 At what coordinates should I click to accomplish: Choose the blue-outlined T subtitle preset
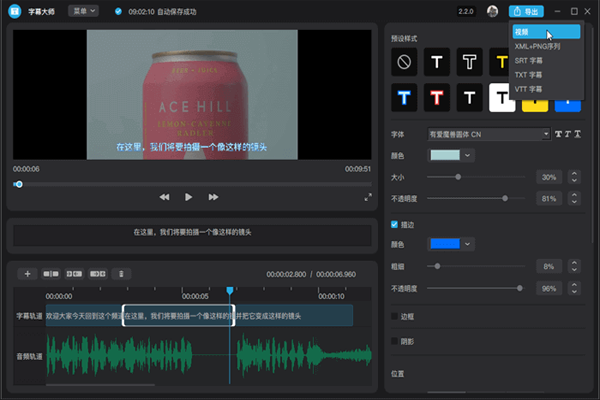pyautogui.click(x=404, y=97)
